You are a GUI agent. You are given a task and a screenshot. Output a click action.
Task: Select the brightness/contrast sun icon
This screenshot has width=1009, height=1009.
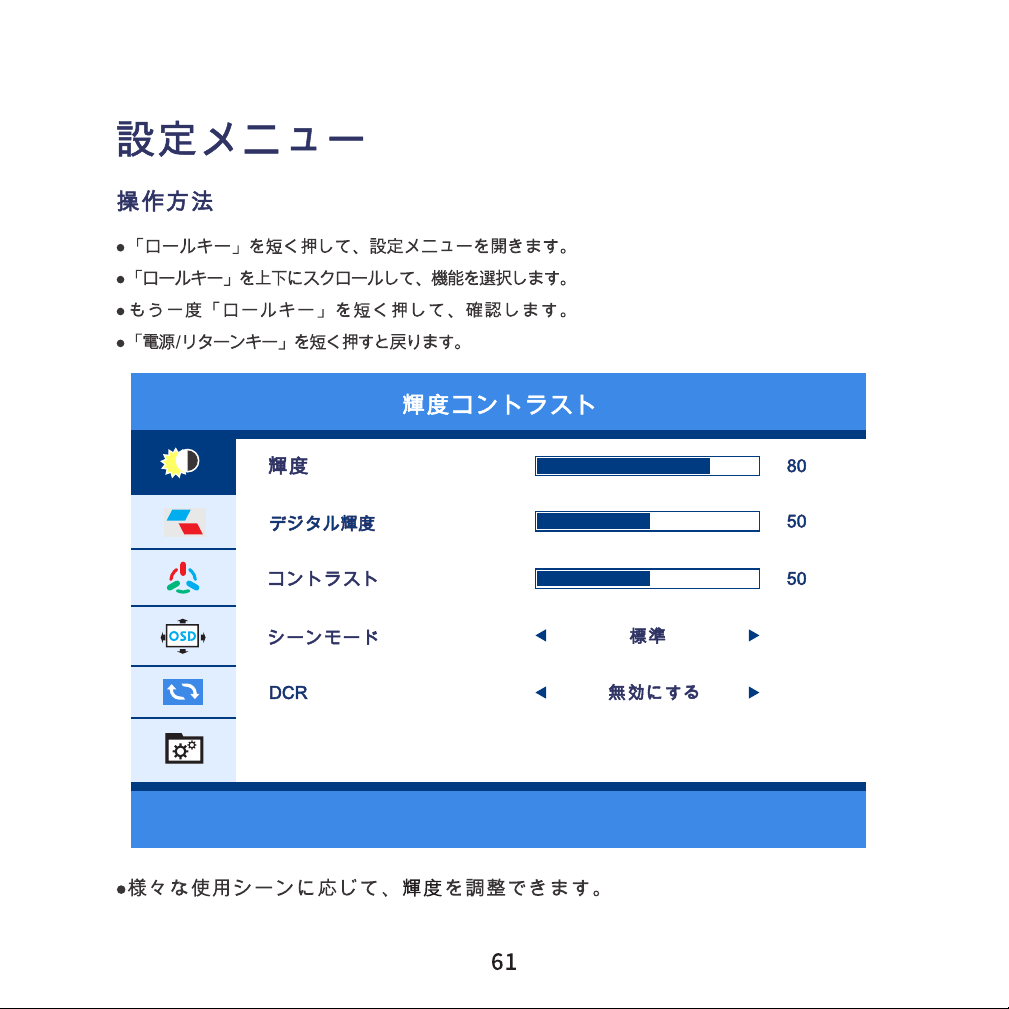180,462
